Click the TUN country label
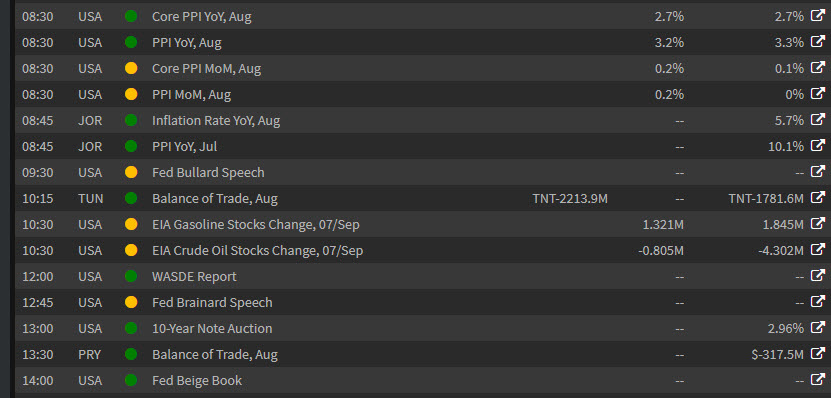 click(x=90, y=199)
